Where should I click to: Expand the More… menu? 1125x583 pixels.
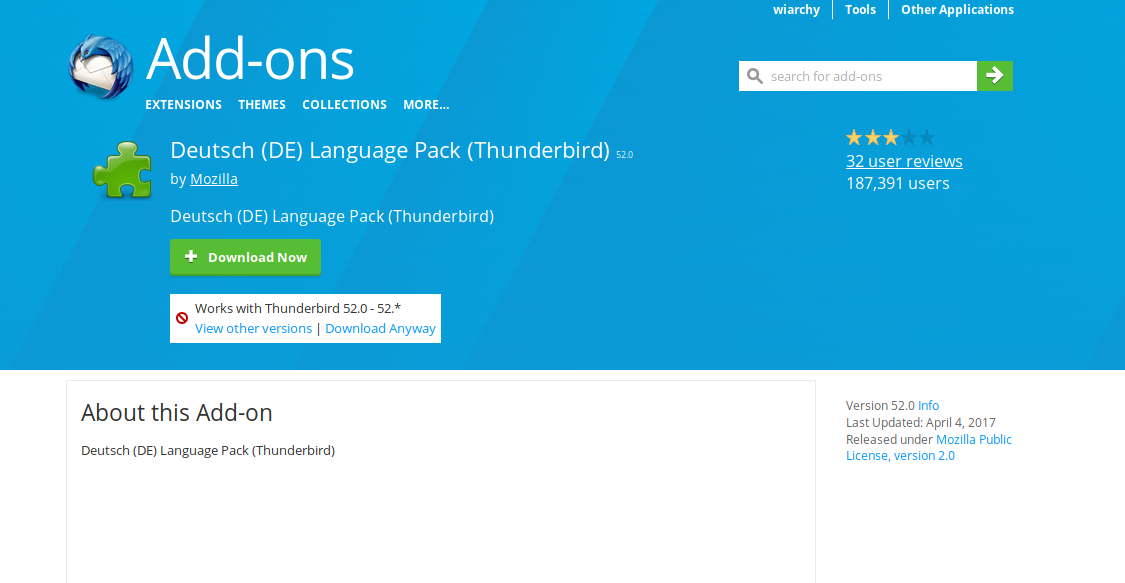(x=426, y=105)
